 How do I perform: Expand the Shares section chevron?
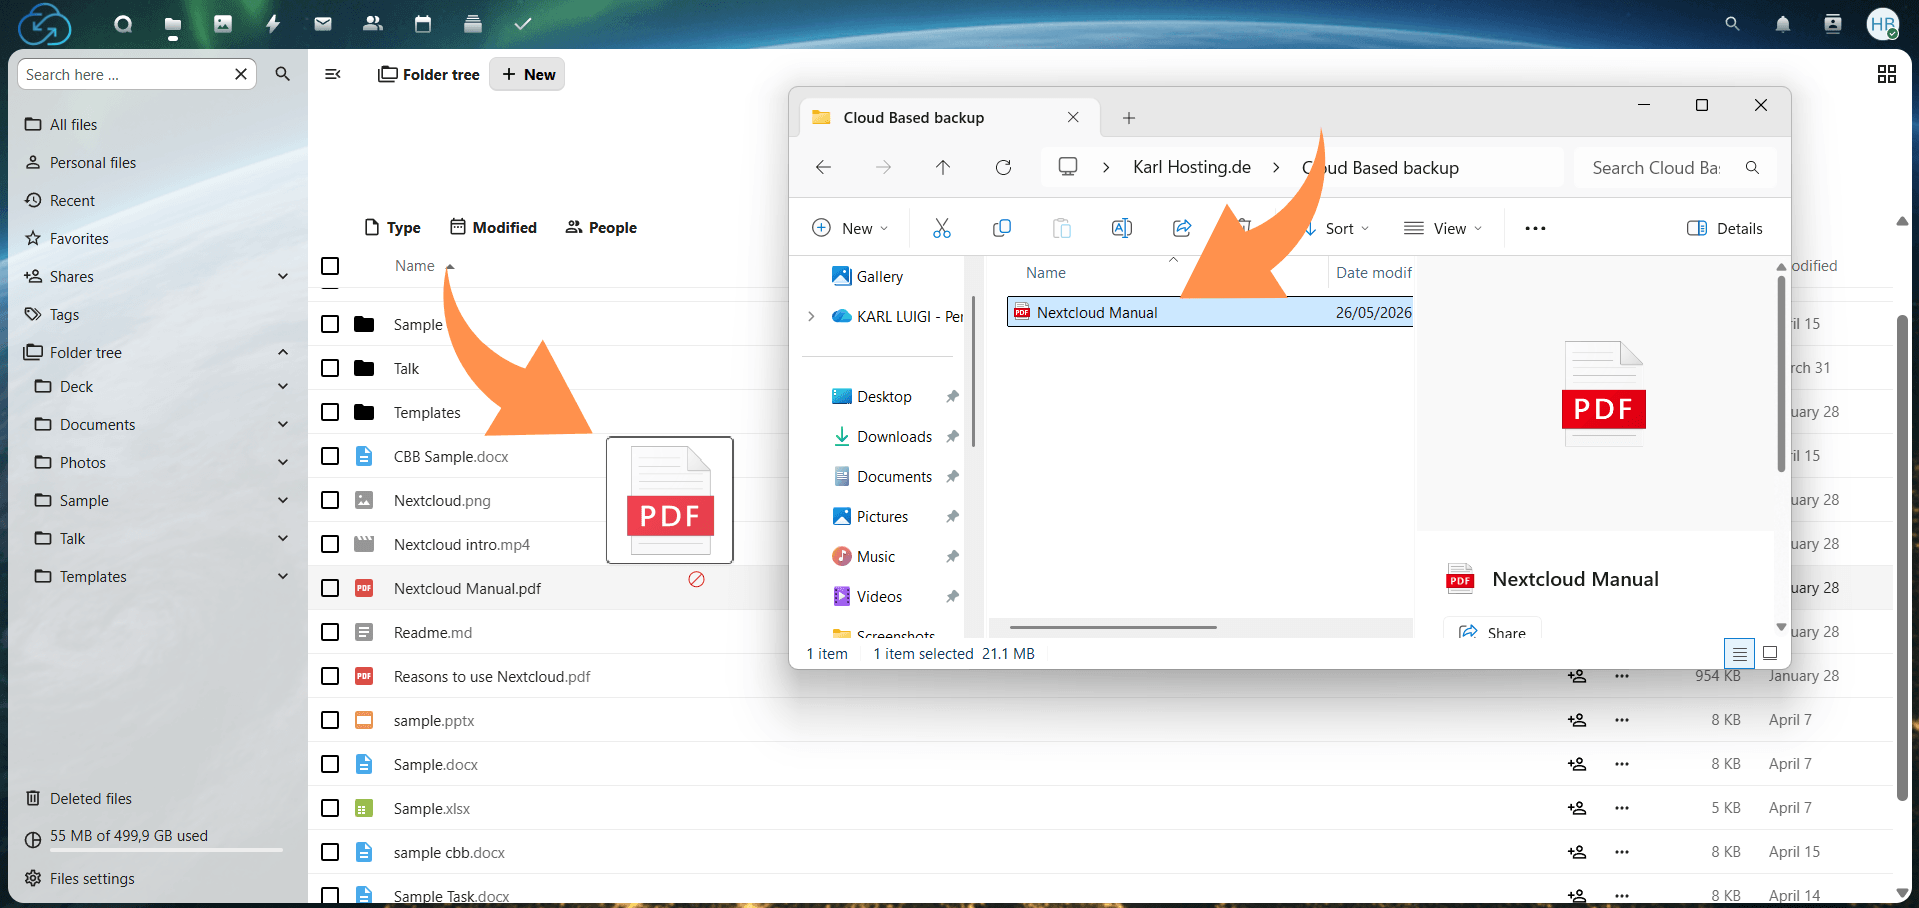(x=283, y=276)
